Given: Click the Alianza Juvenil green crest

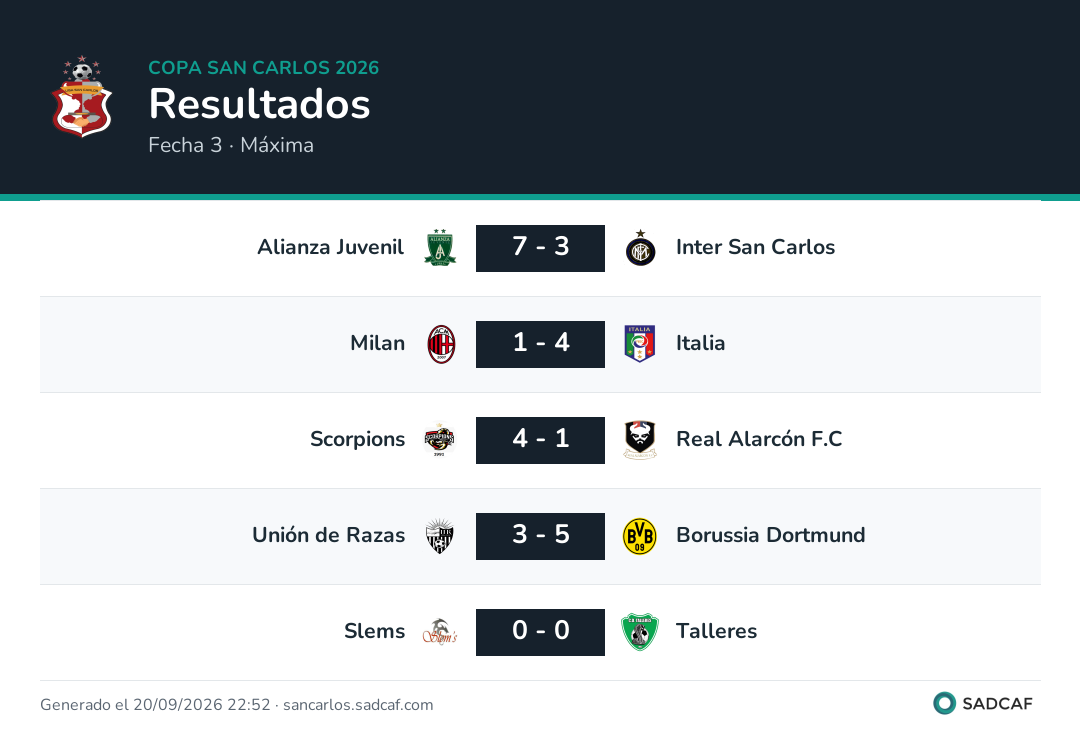Looking at the screenshot, I should coord(440,248).
